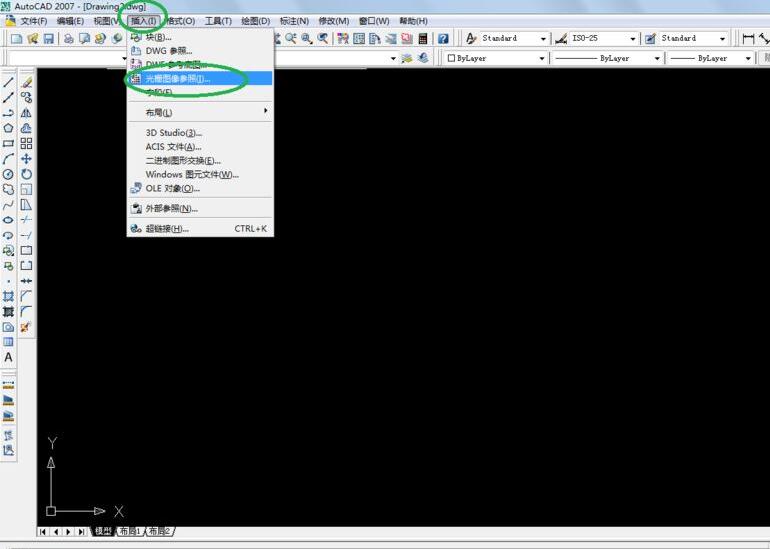Open the 标注(N) menu
The height and width of the screenshot is (549, 770).
click(x=294, y=21)
